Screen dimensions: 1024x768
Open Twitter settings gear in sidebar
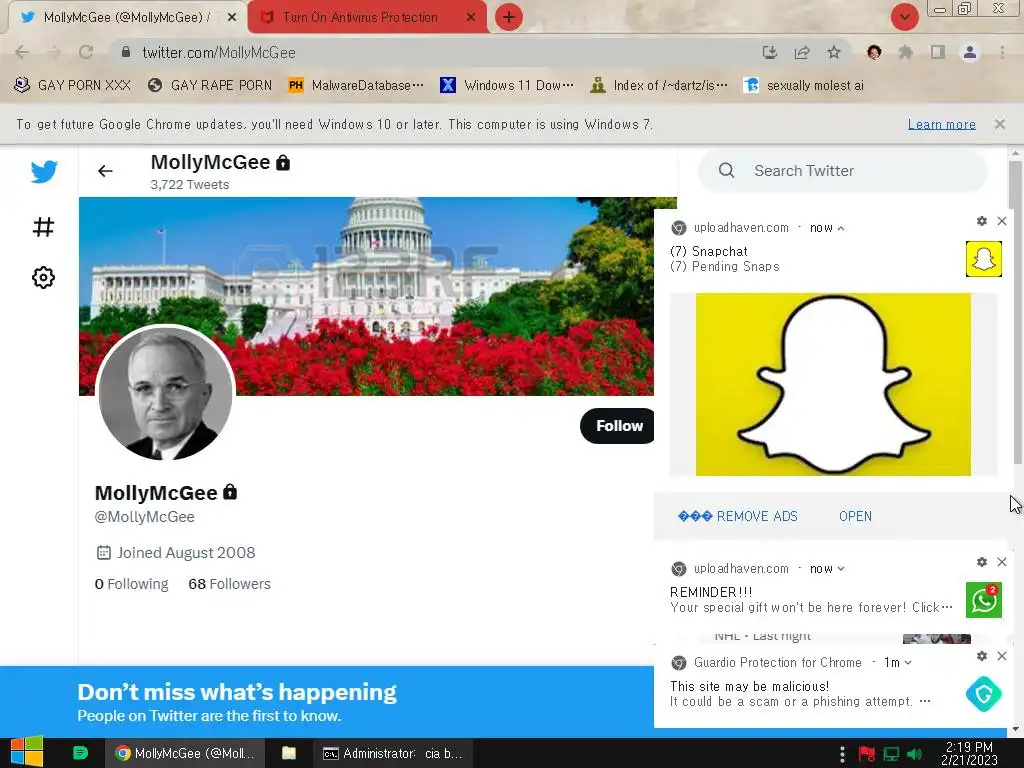click(x=43, y=278)
